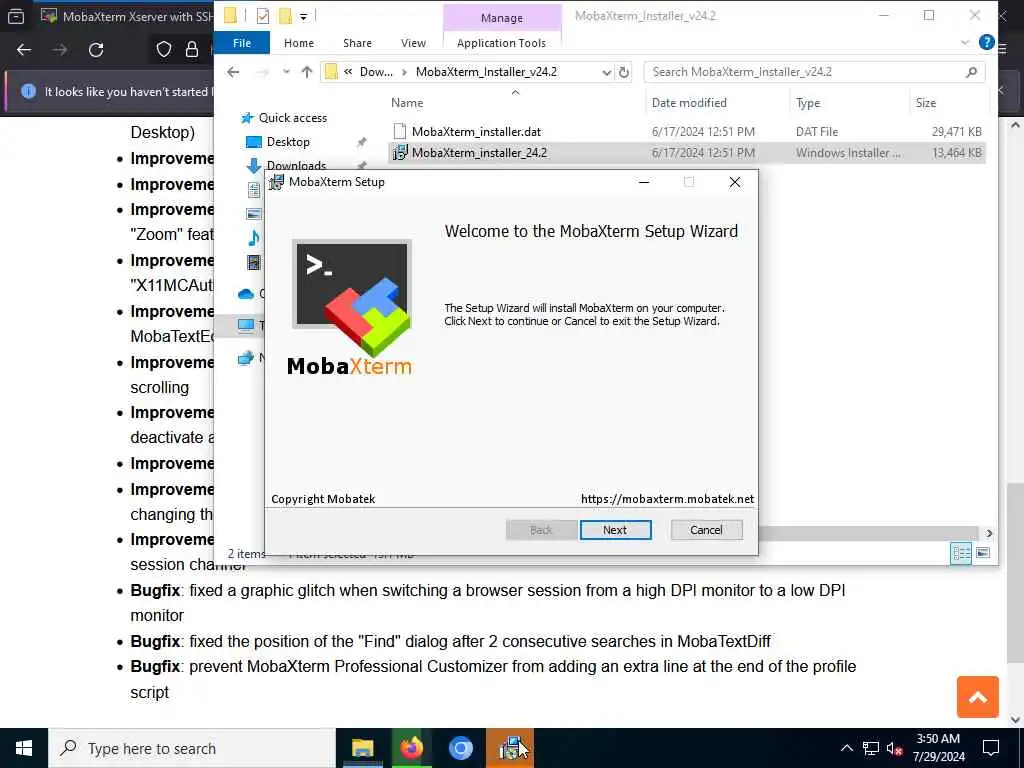Click Next in MobaXterm Setup wizard

615,530
